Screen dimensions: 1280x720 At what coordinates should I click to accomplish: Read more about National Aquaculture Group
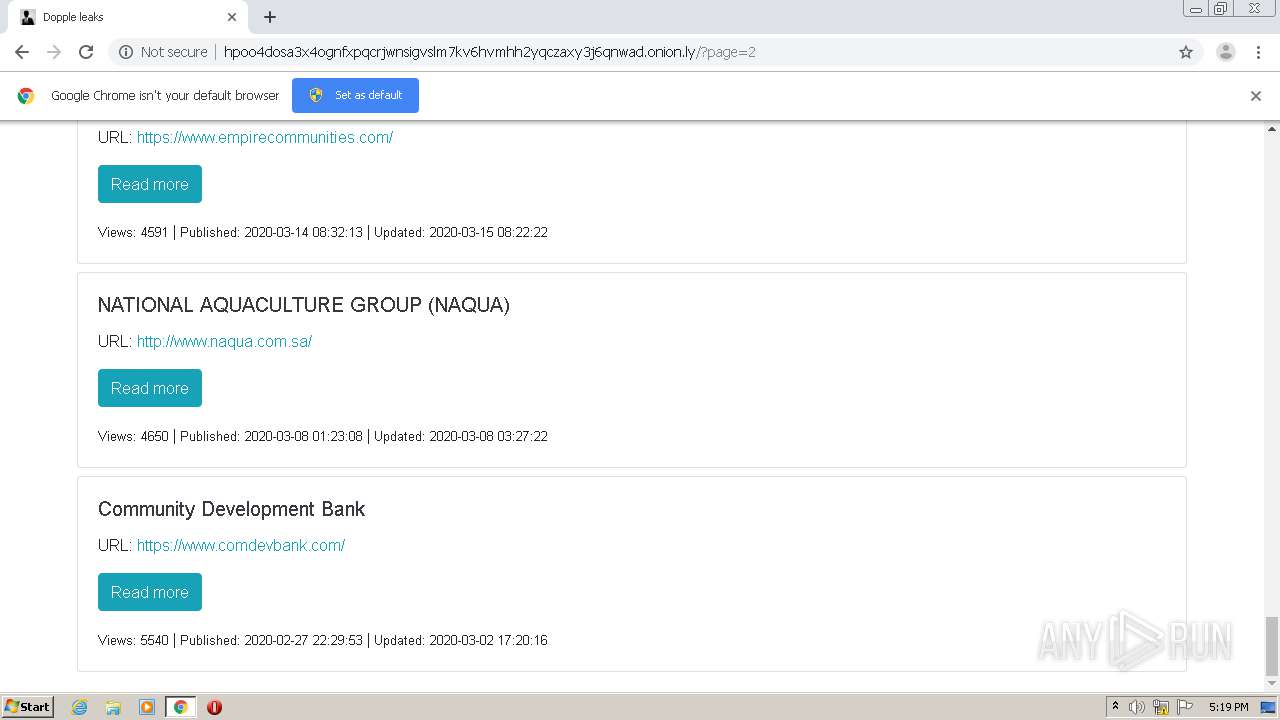point(150,388)
